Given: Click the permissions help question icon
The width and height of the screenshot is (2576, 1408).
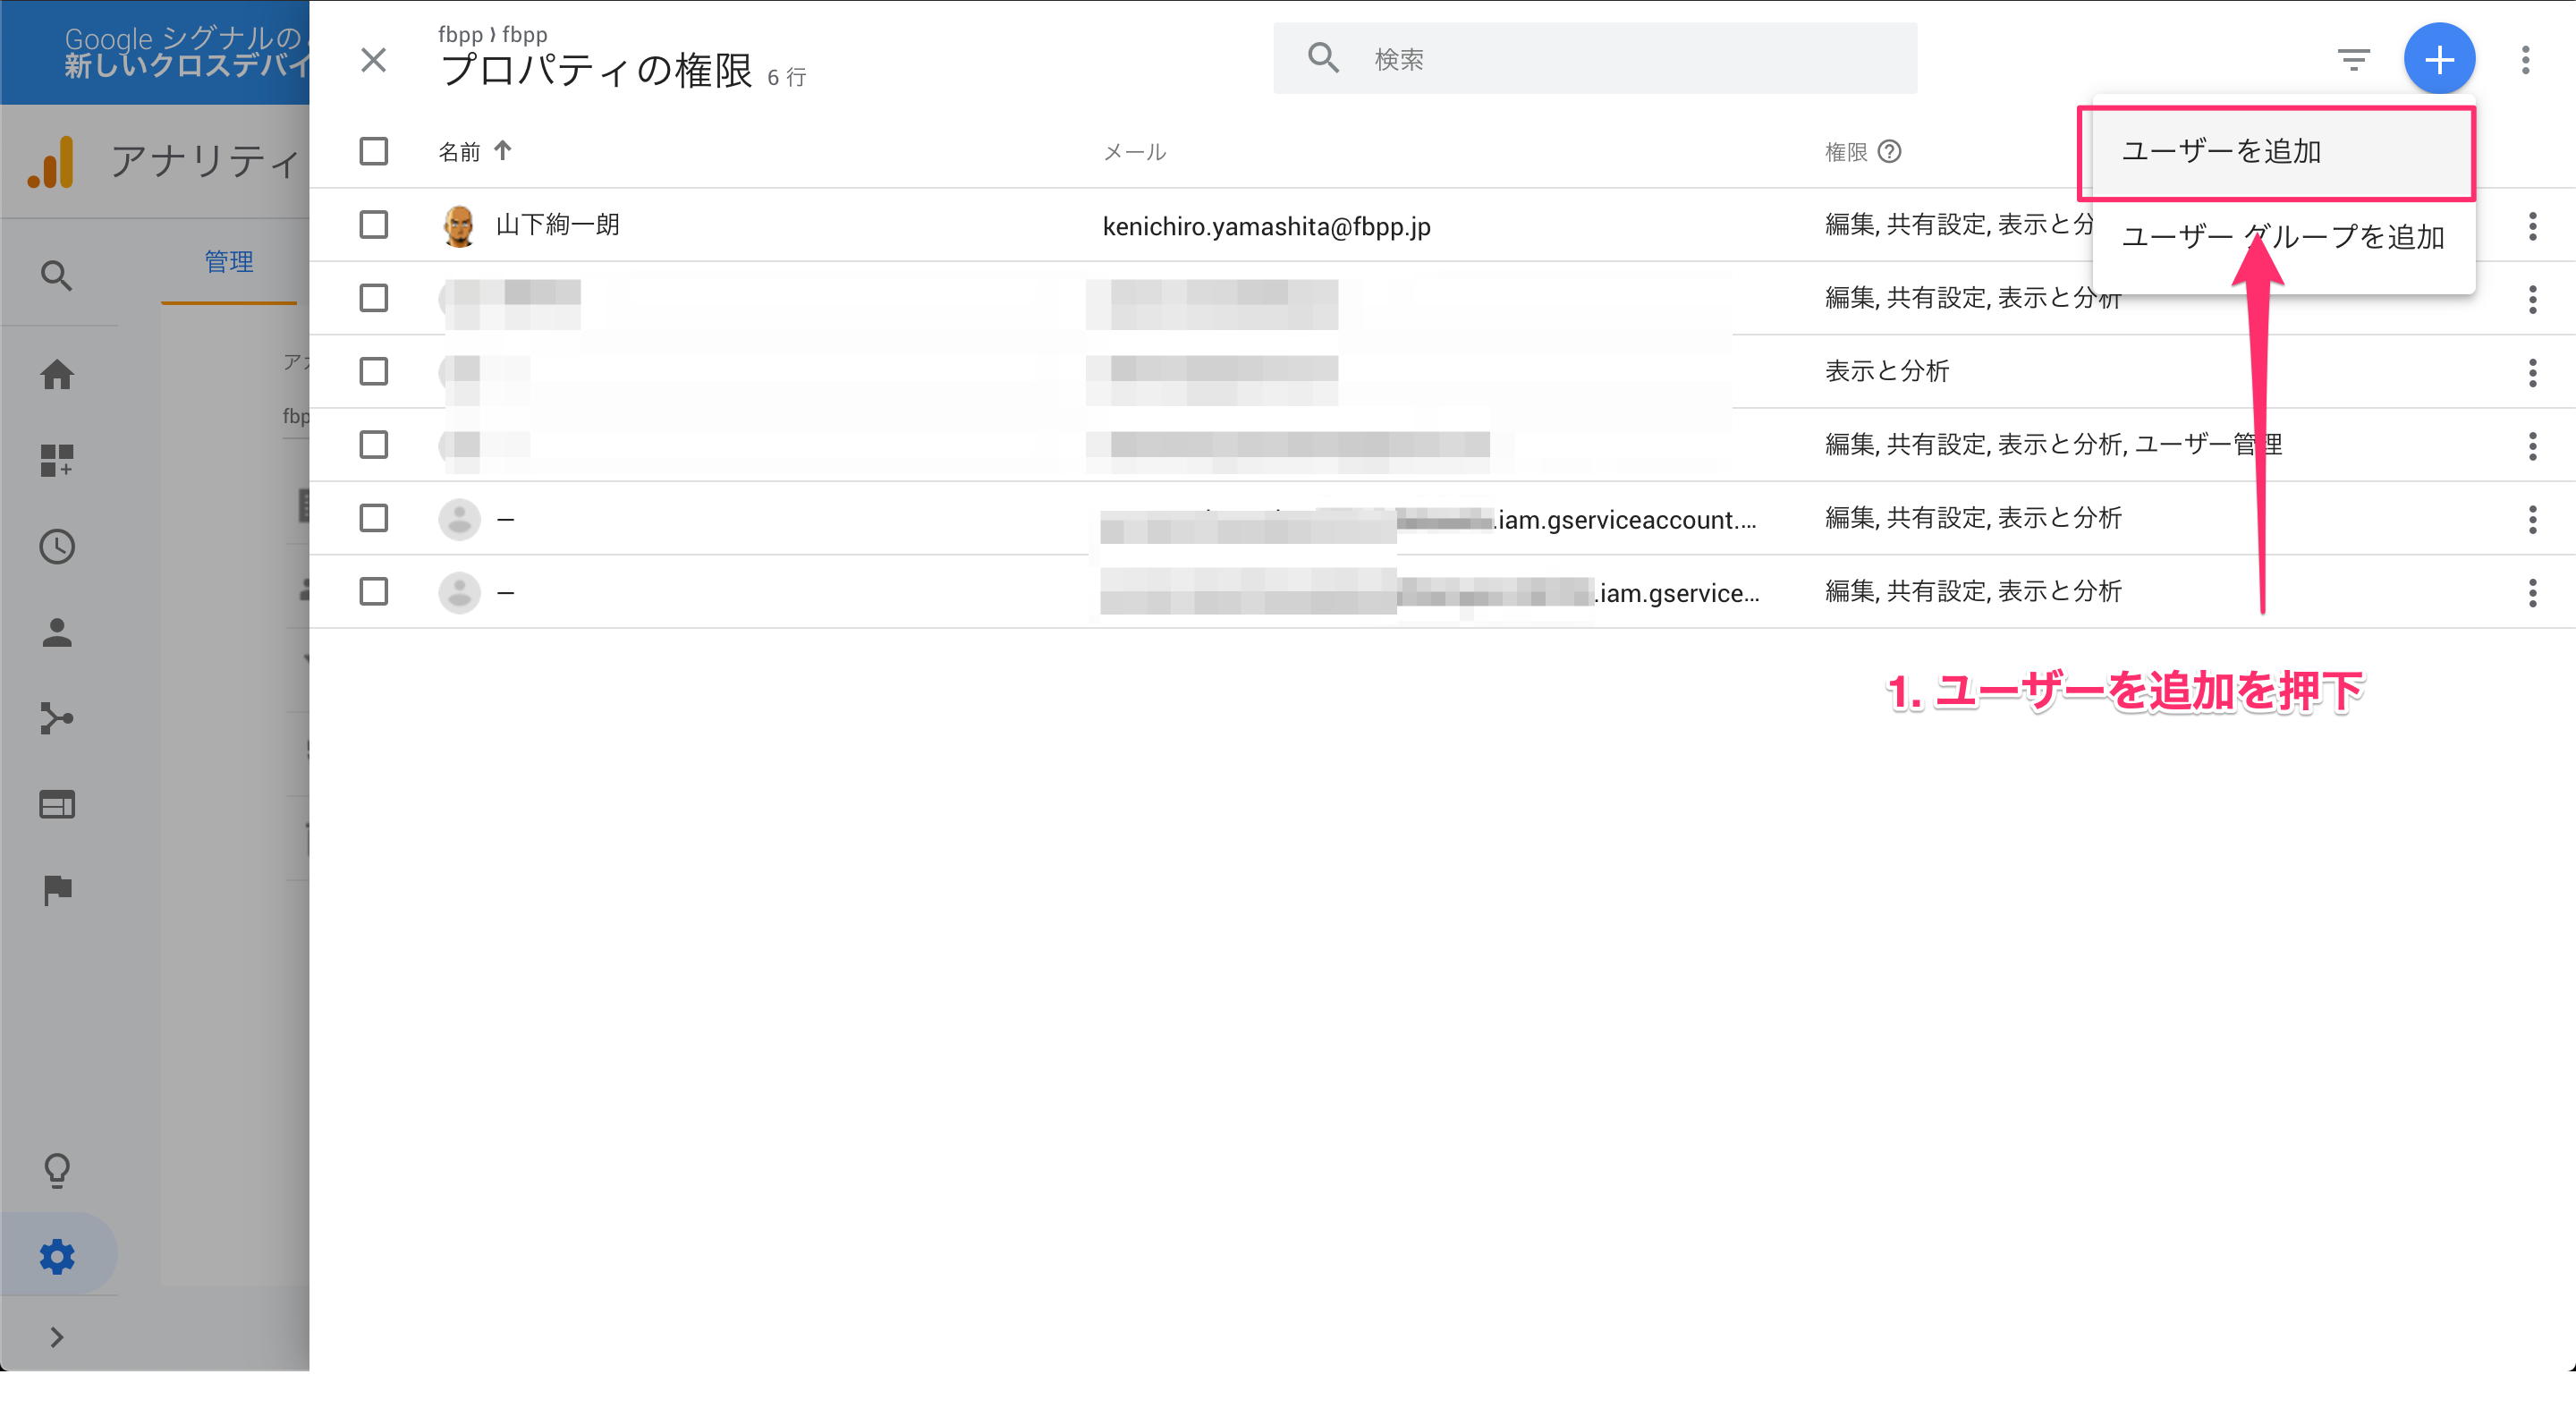Looking at the screenshot, I should click(x=1889, y=151).
